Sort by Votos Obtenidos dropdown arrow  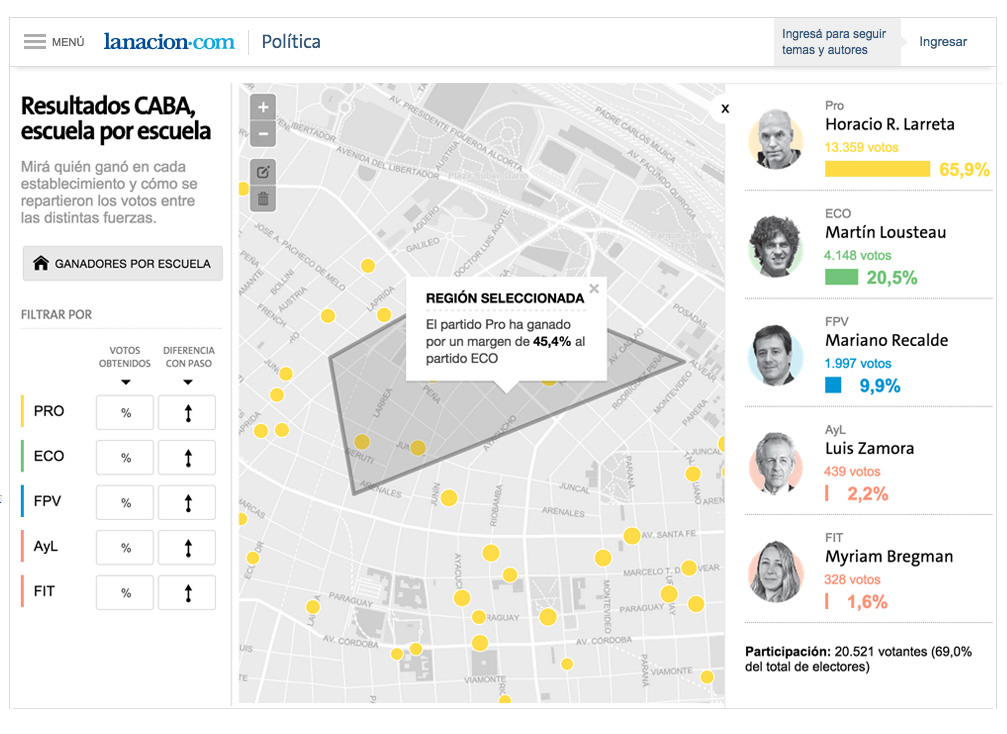(x=125, y=382)
